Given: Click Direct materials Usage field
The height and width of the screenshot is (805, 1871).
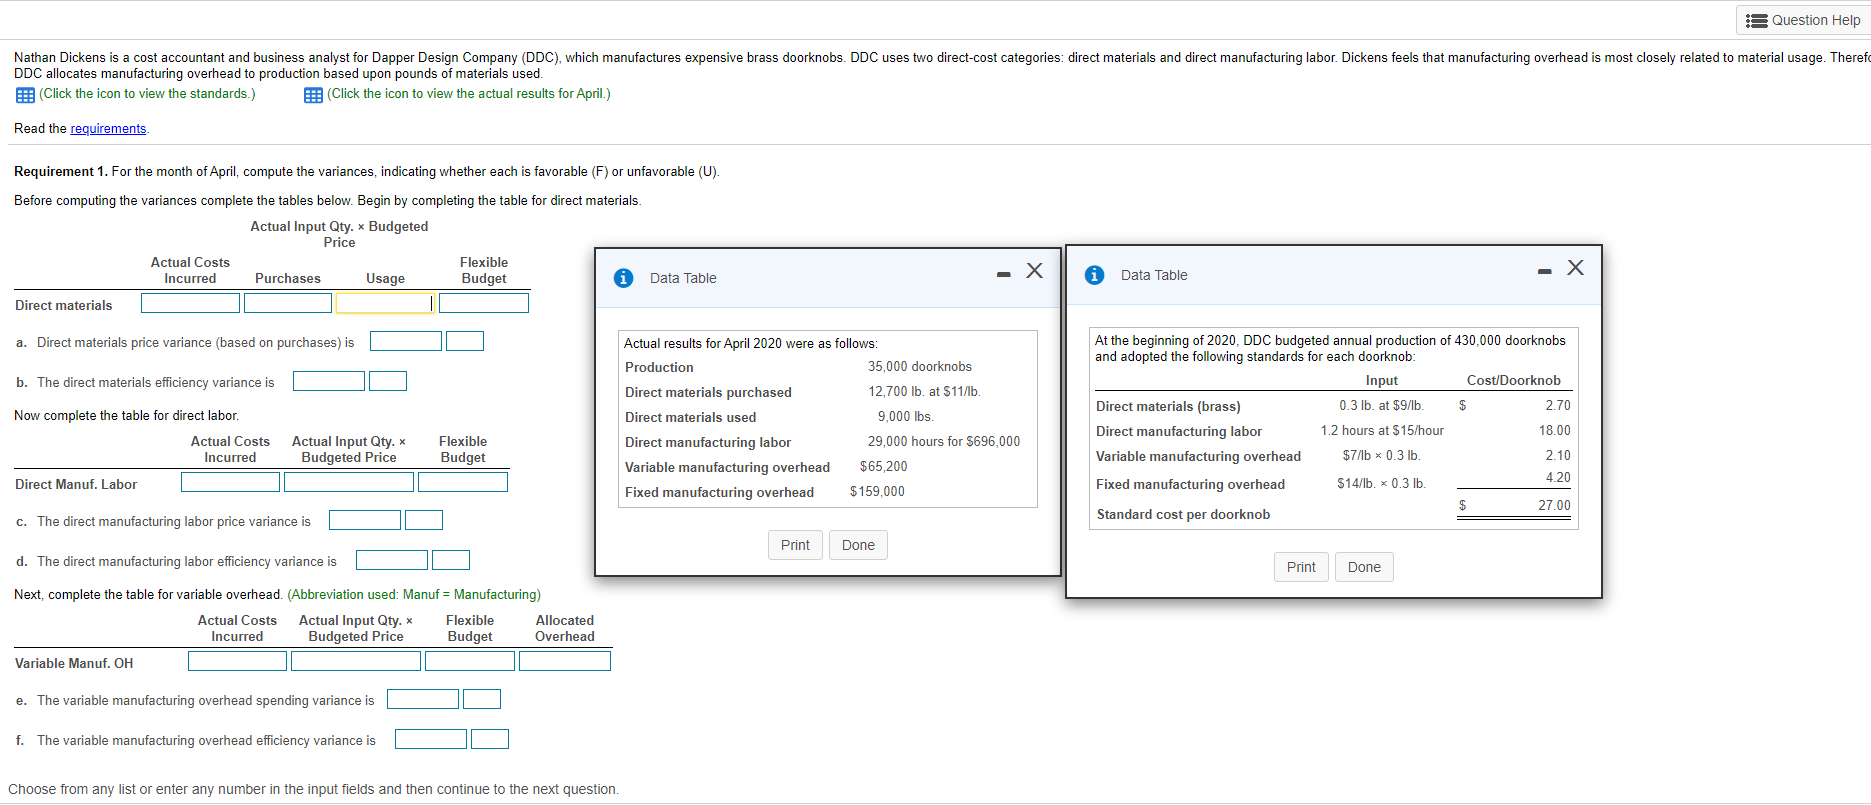Looking at the screenshot, I should tap(385, 303).
